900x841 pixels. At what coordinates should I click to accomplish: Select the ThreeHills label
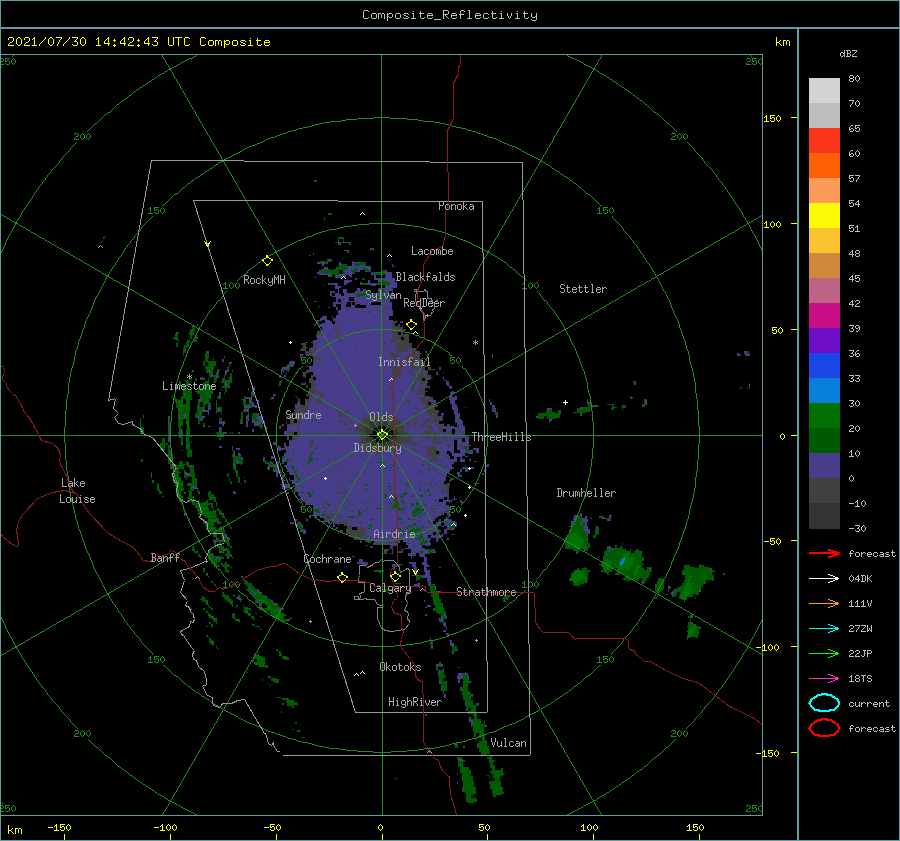coord(502,437)
